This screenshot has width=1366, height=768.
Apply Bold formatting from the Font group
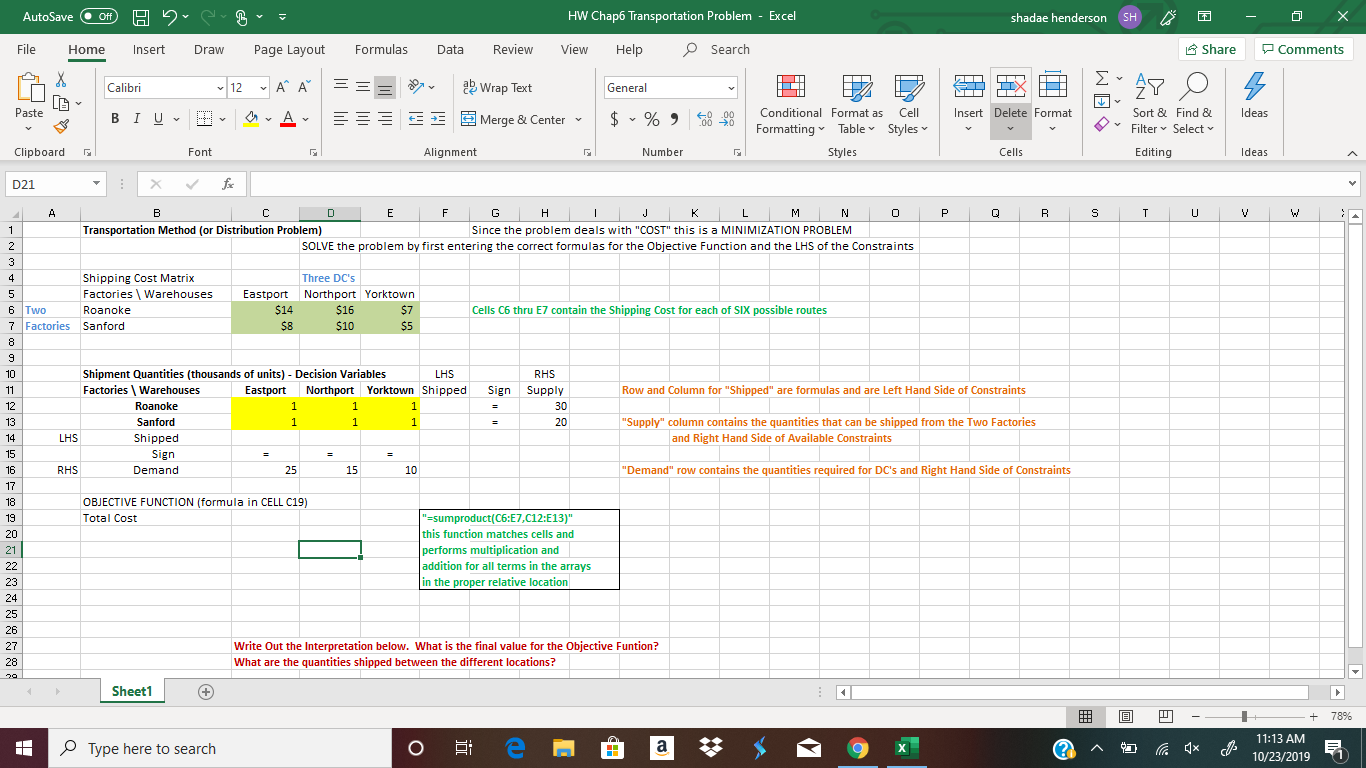114,117
